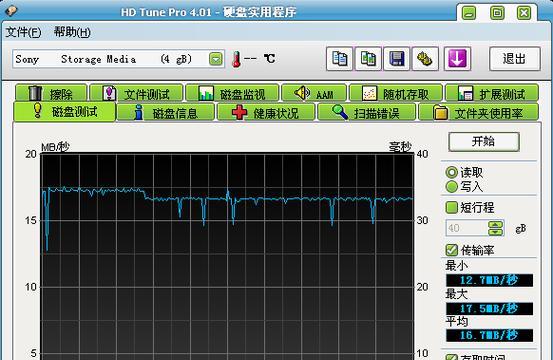Open the 健康状况 health tab
553x360 pixels.
[266, 113]
